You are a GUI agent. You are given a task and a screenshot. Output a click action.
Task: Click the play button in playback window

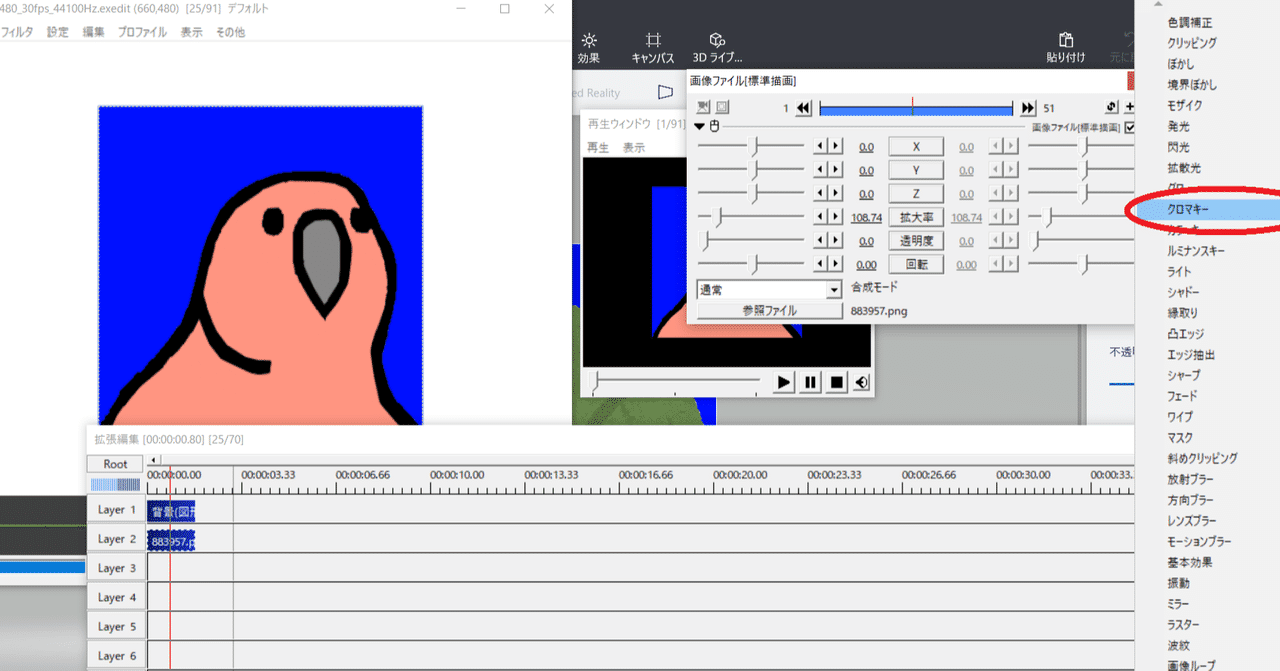point(784,382)
